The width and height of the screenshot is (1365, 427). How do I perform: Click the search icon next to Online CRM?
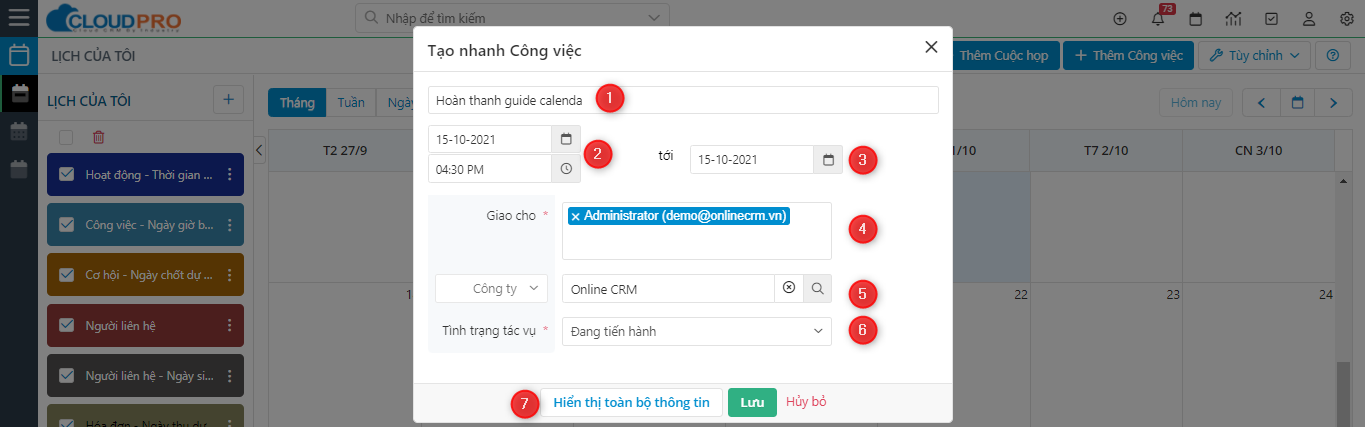(817, 289)
